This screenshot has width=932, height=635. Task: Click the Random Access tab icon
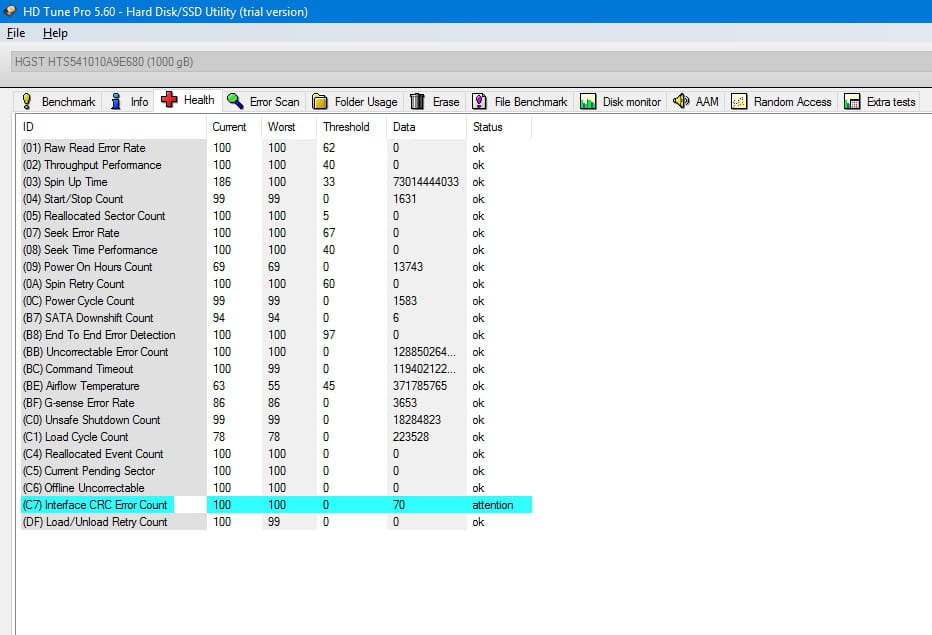pos(739,101)
